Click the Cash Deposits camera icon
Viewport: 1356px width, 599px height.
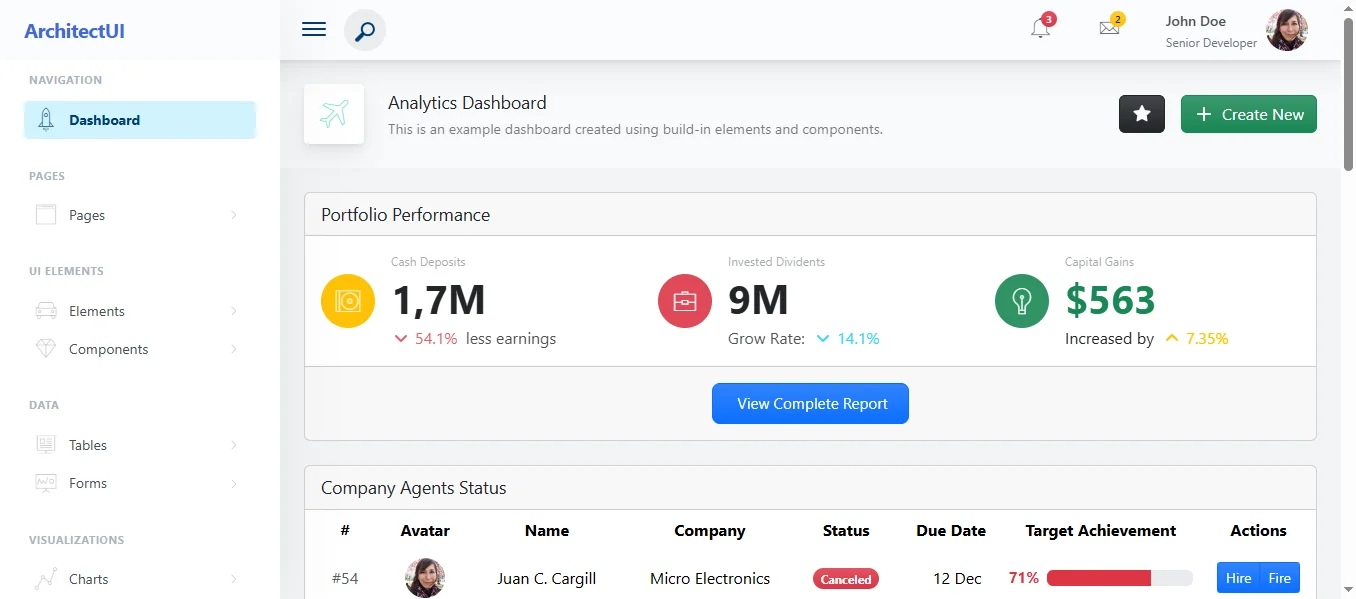(347, 300)
